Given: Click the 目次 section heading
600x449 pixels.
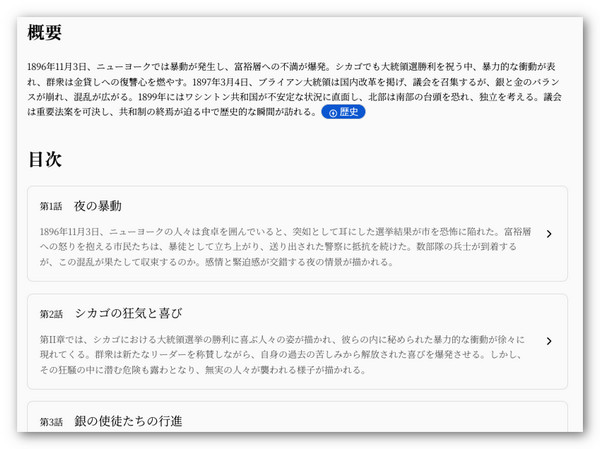Looking at the screenshot, I should 45,159.
